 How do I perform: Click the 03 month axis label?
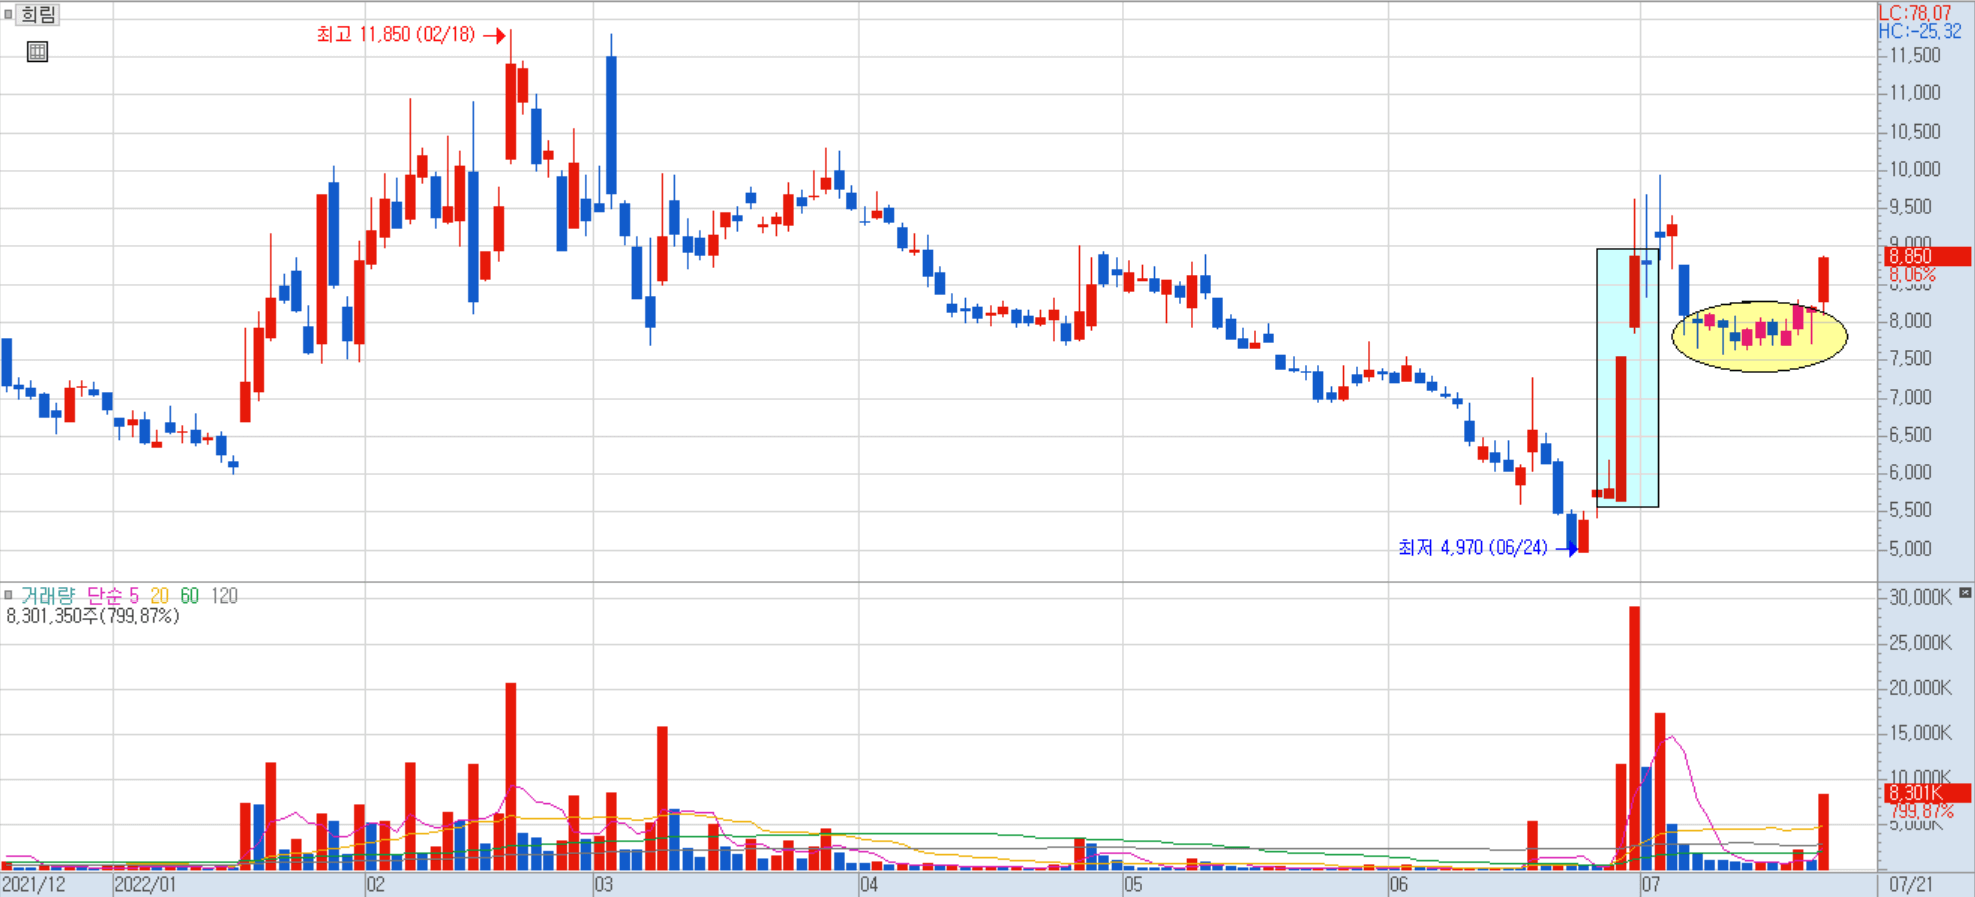pos(604,885)
